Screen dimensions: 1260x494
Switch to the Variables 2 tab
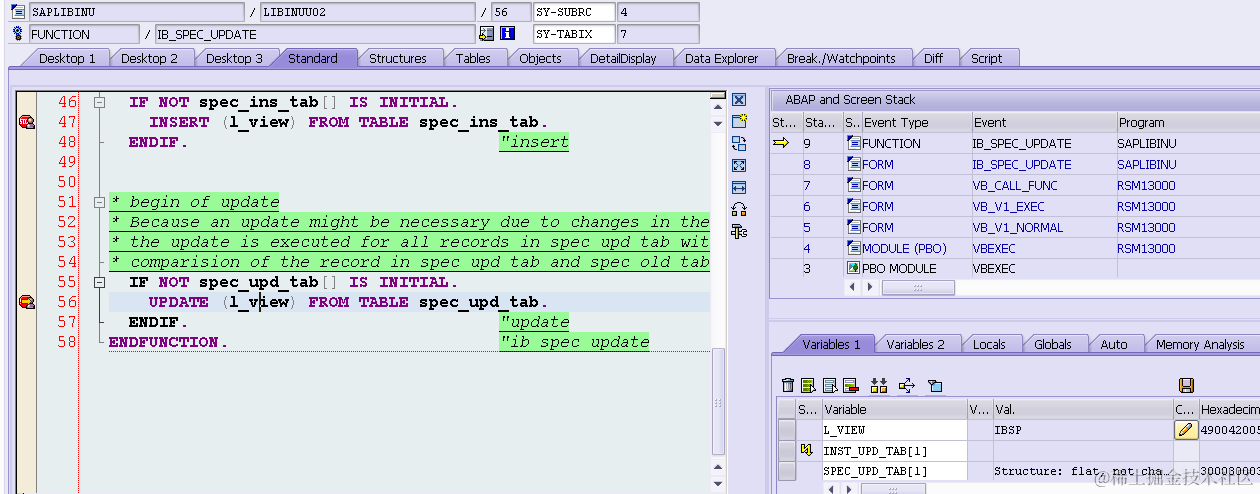pos(915,344)
